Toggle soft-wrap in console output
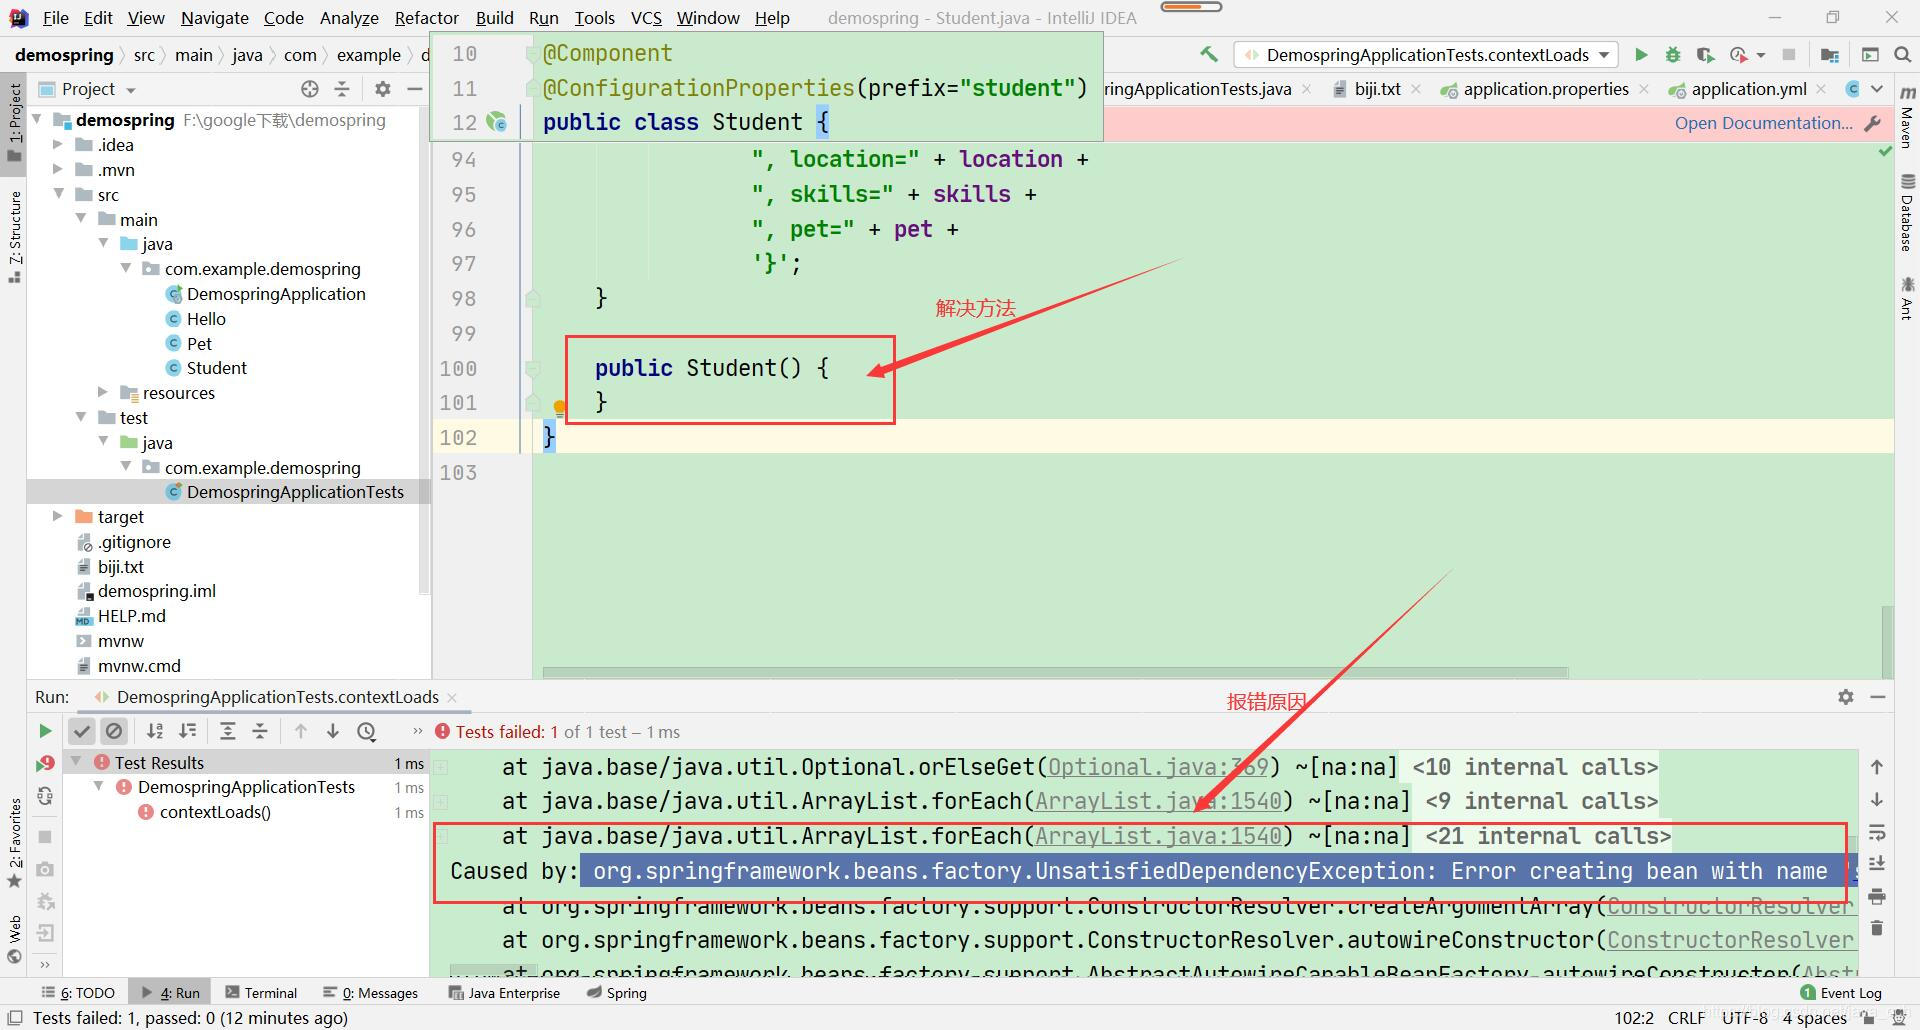 click(x=1877, y=832)
